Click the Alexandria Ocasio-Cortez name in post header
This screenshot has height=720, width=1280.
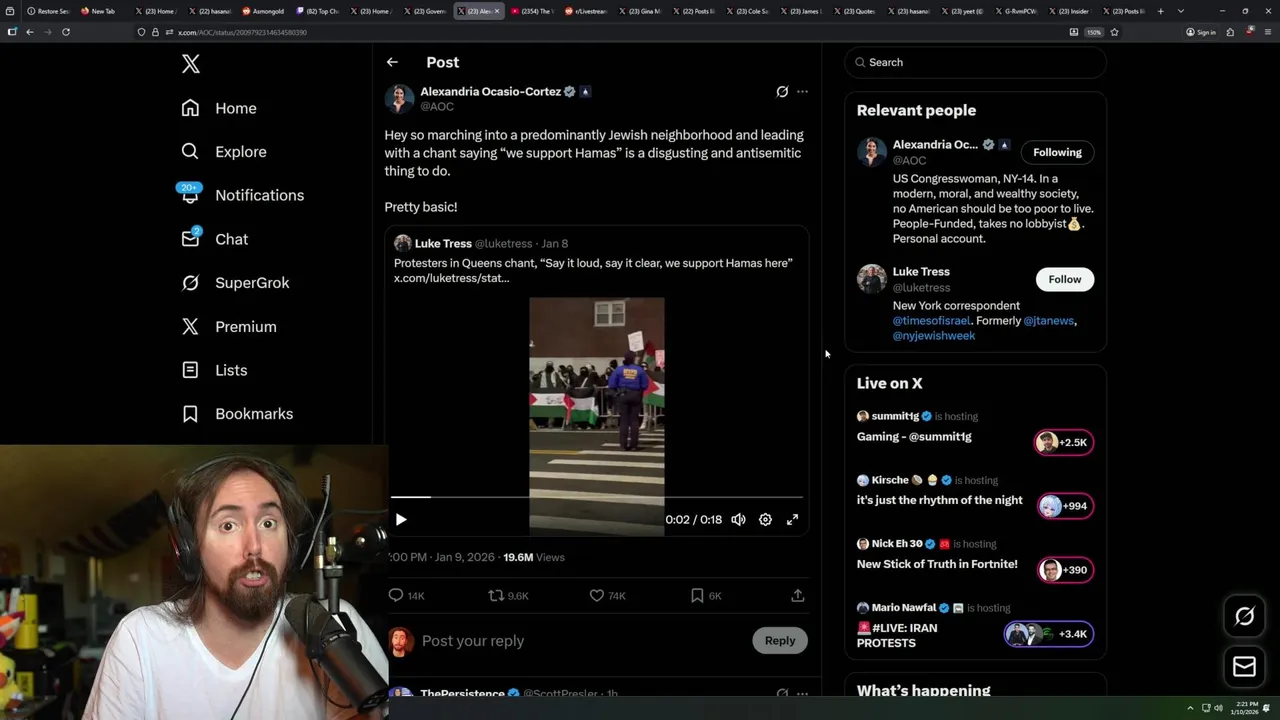pyautogui.click(x=490, y=91)
